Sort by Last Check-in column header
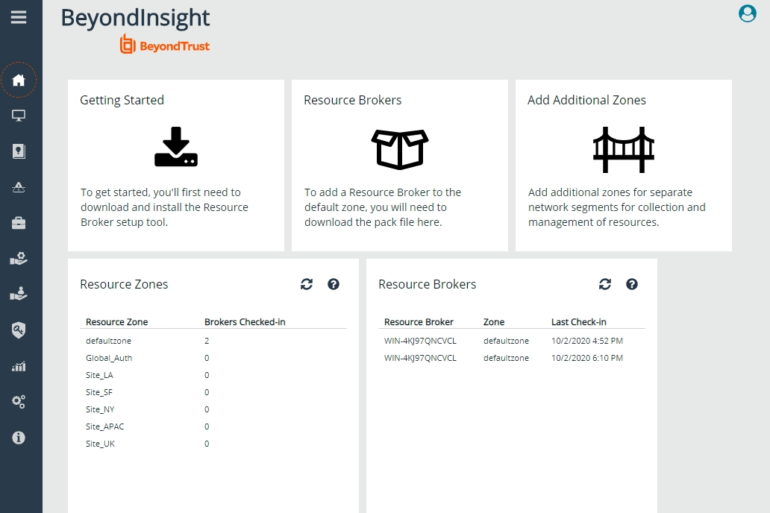The image size is (770, 513). point(578,322)
